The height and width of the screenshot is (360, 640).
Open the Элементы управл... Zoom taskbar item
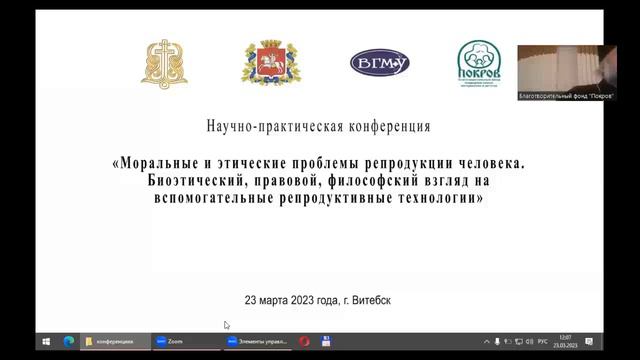258,341
